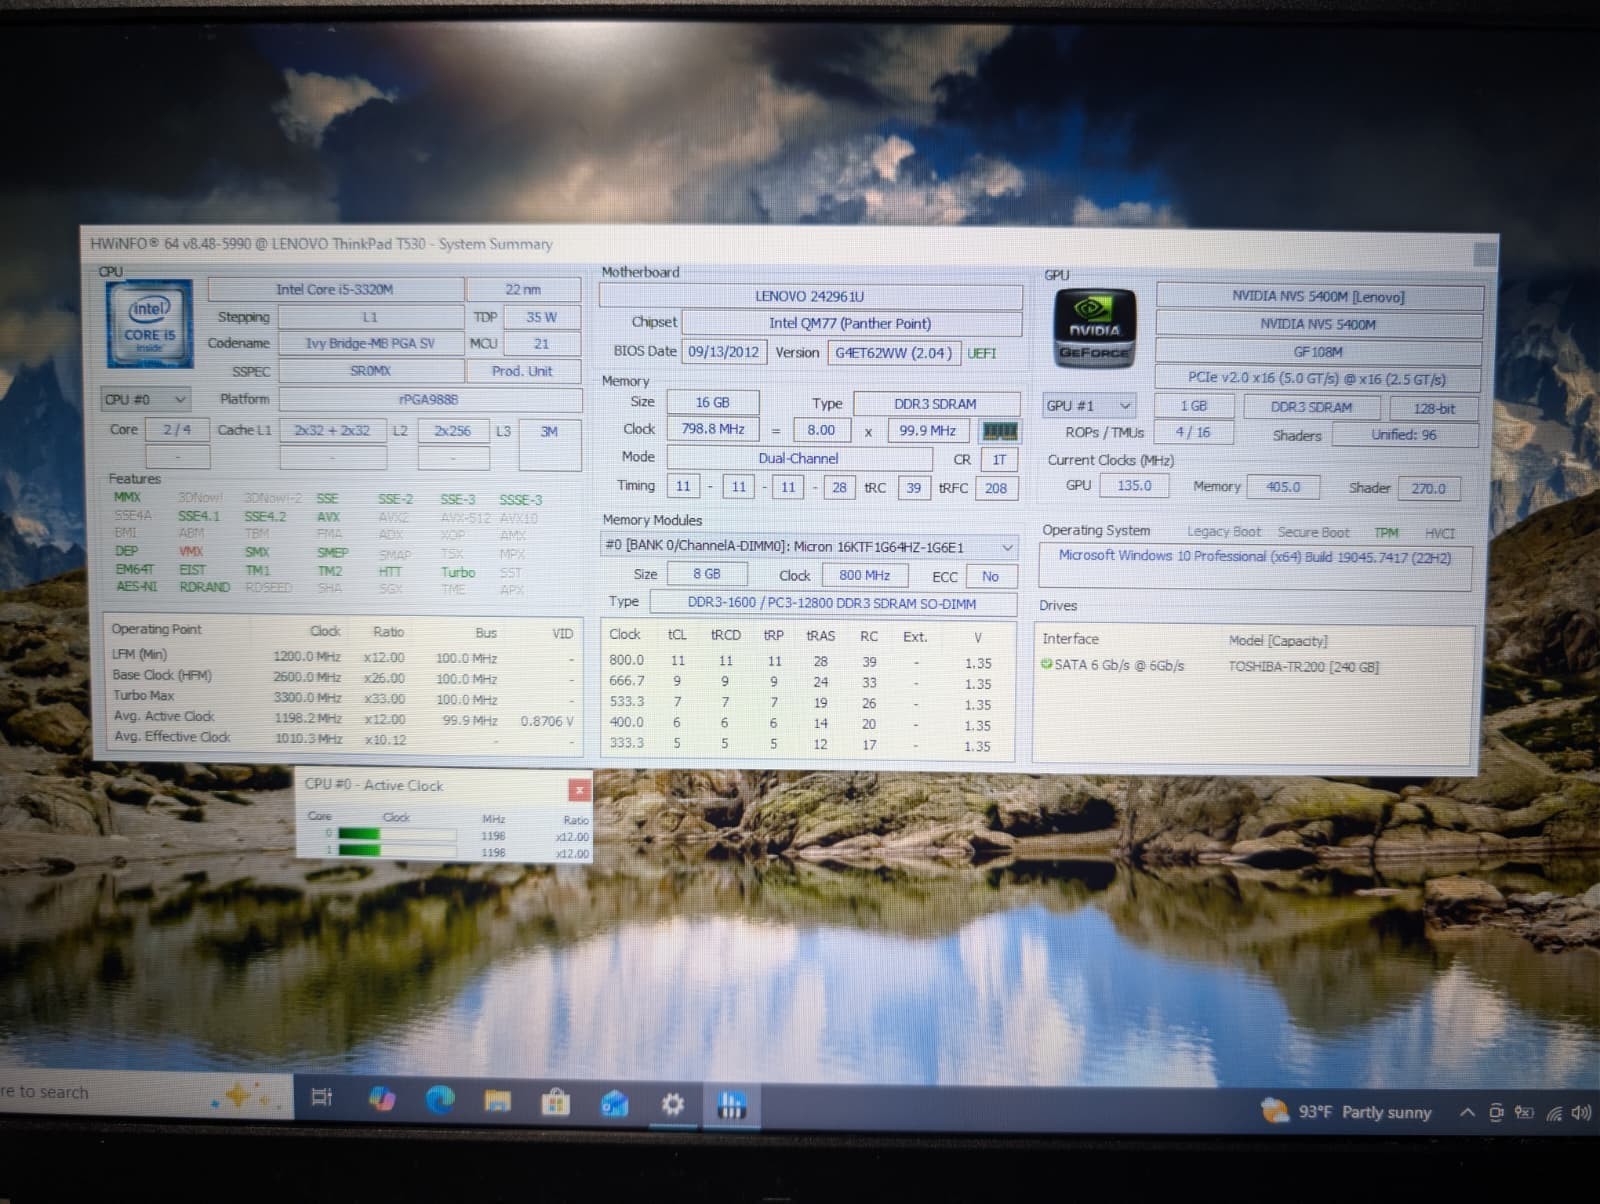Click the Windows 10 Professional OS text
This screenshot has height=1204, width=1600.
click(1255, 557)
